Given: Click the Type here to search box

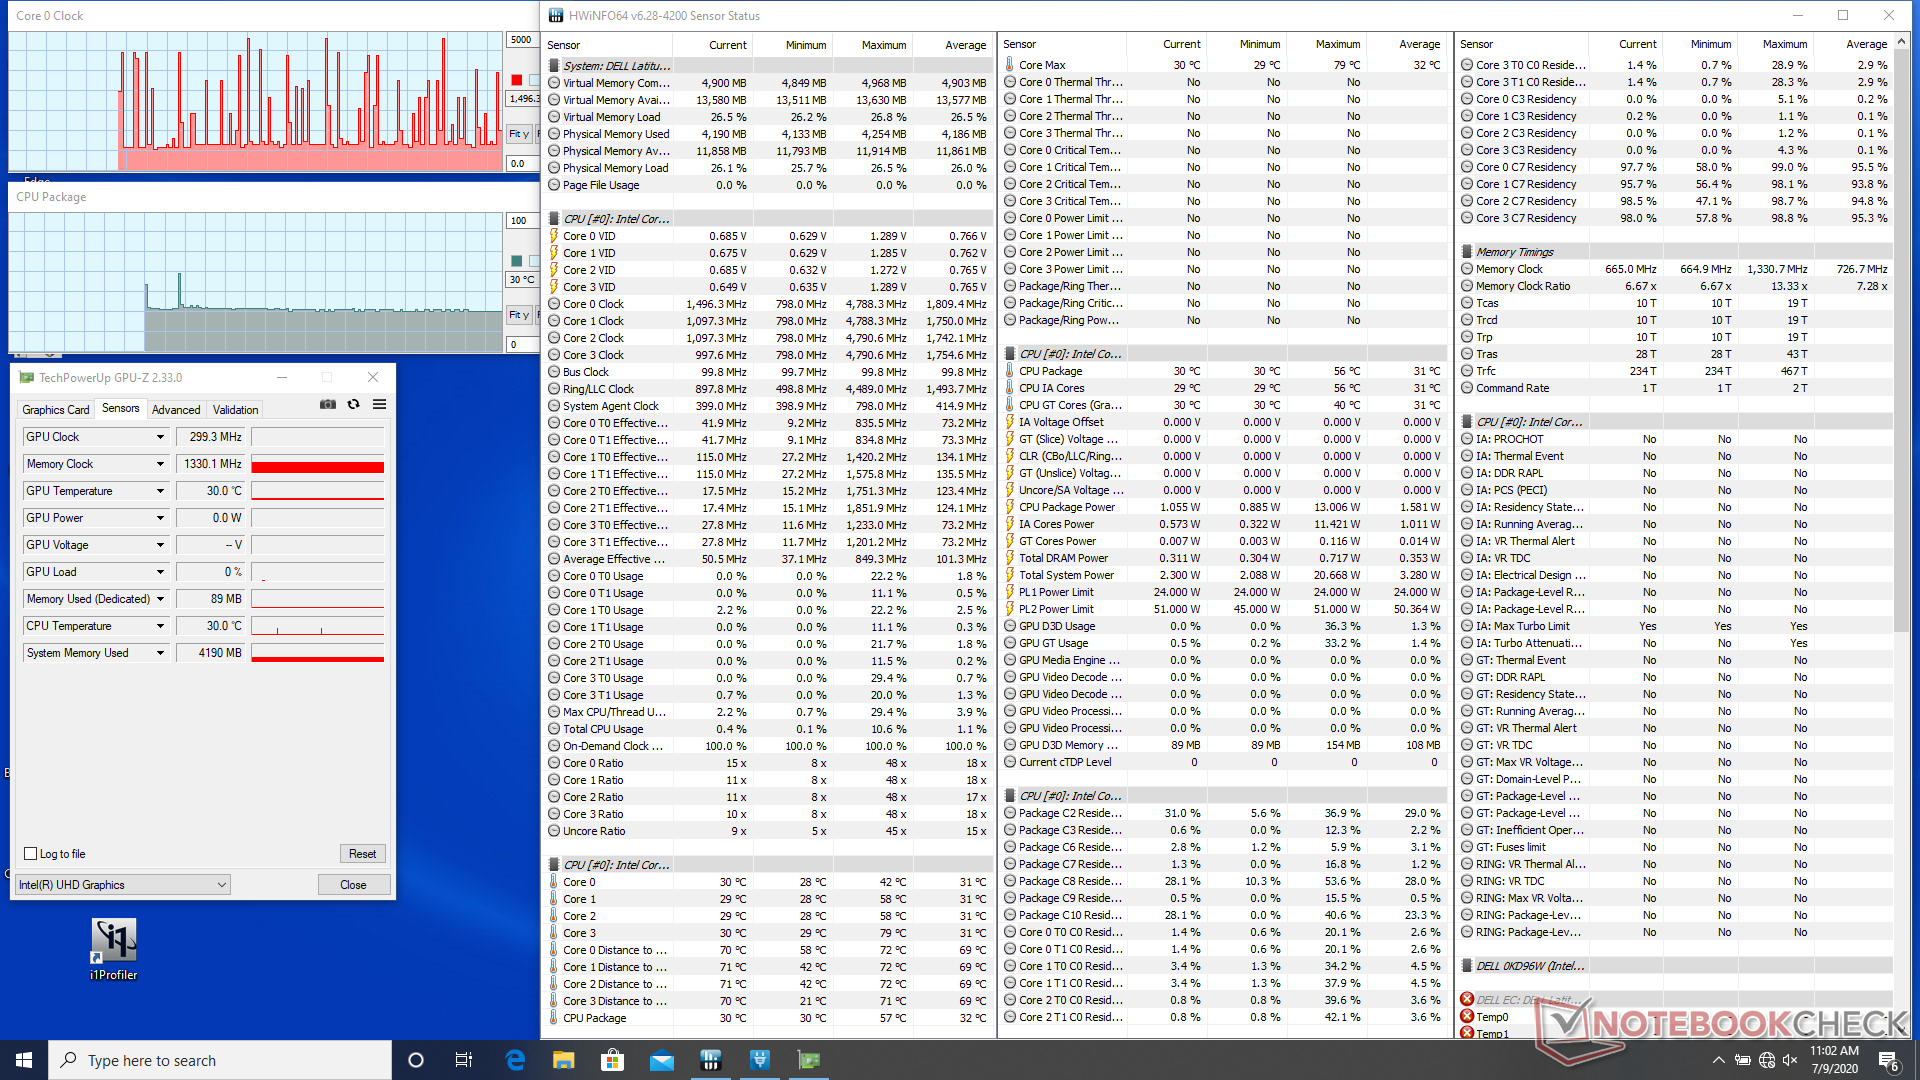Looking at the screenshot, I should (220, 1060).
